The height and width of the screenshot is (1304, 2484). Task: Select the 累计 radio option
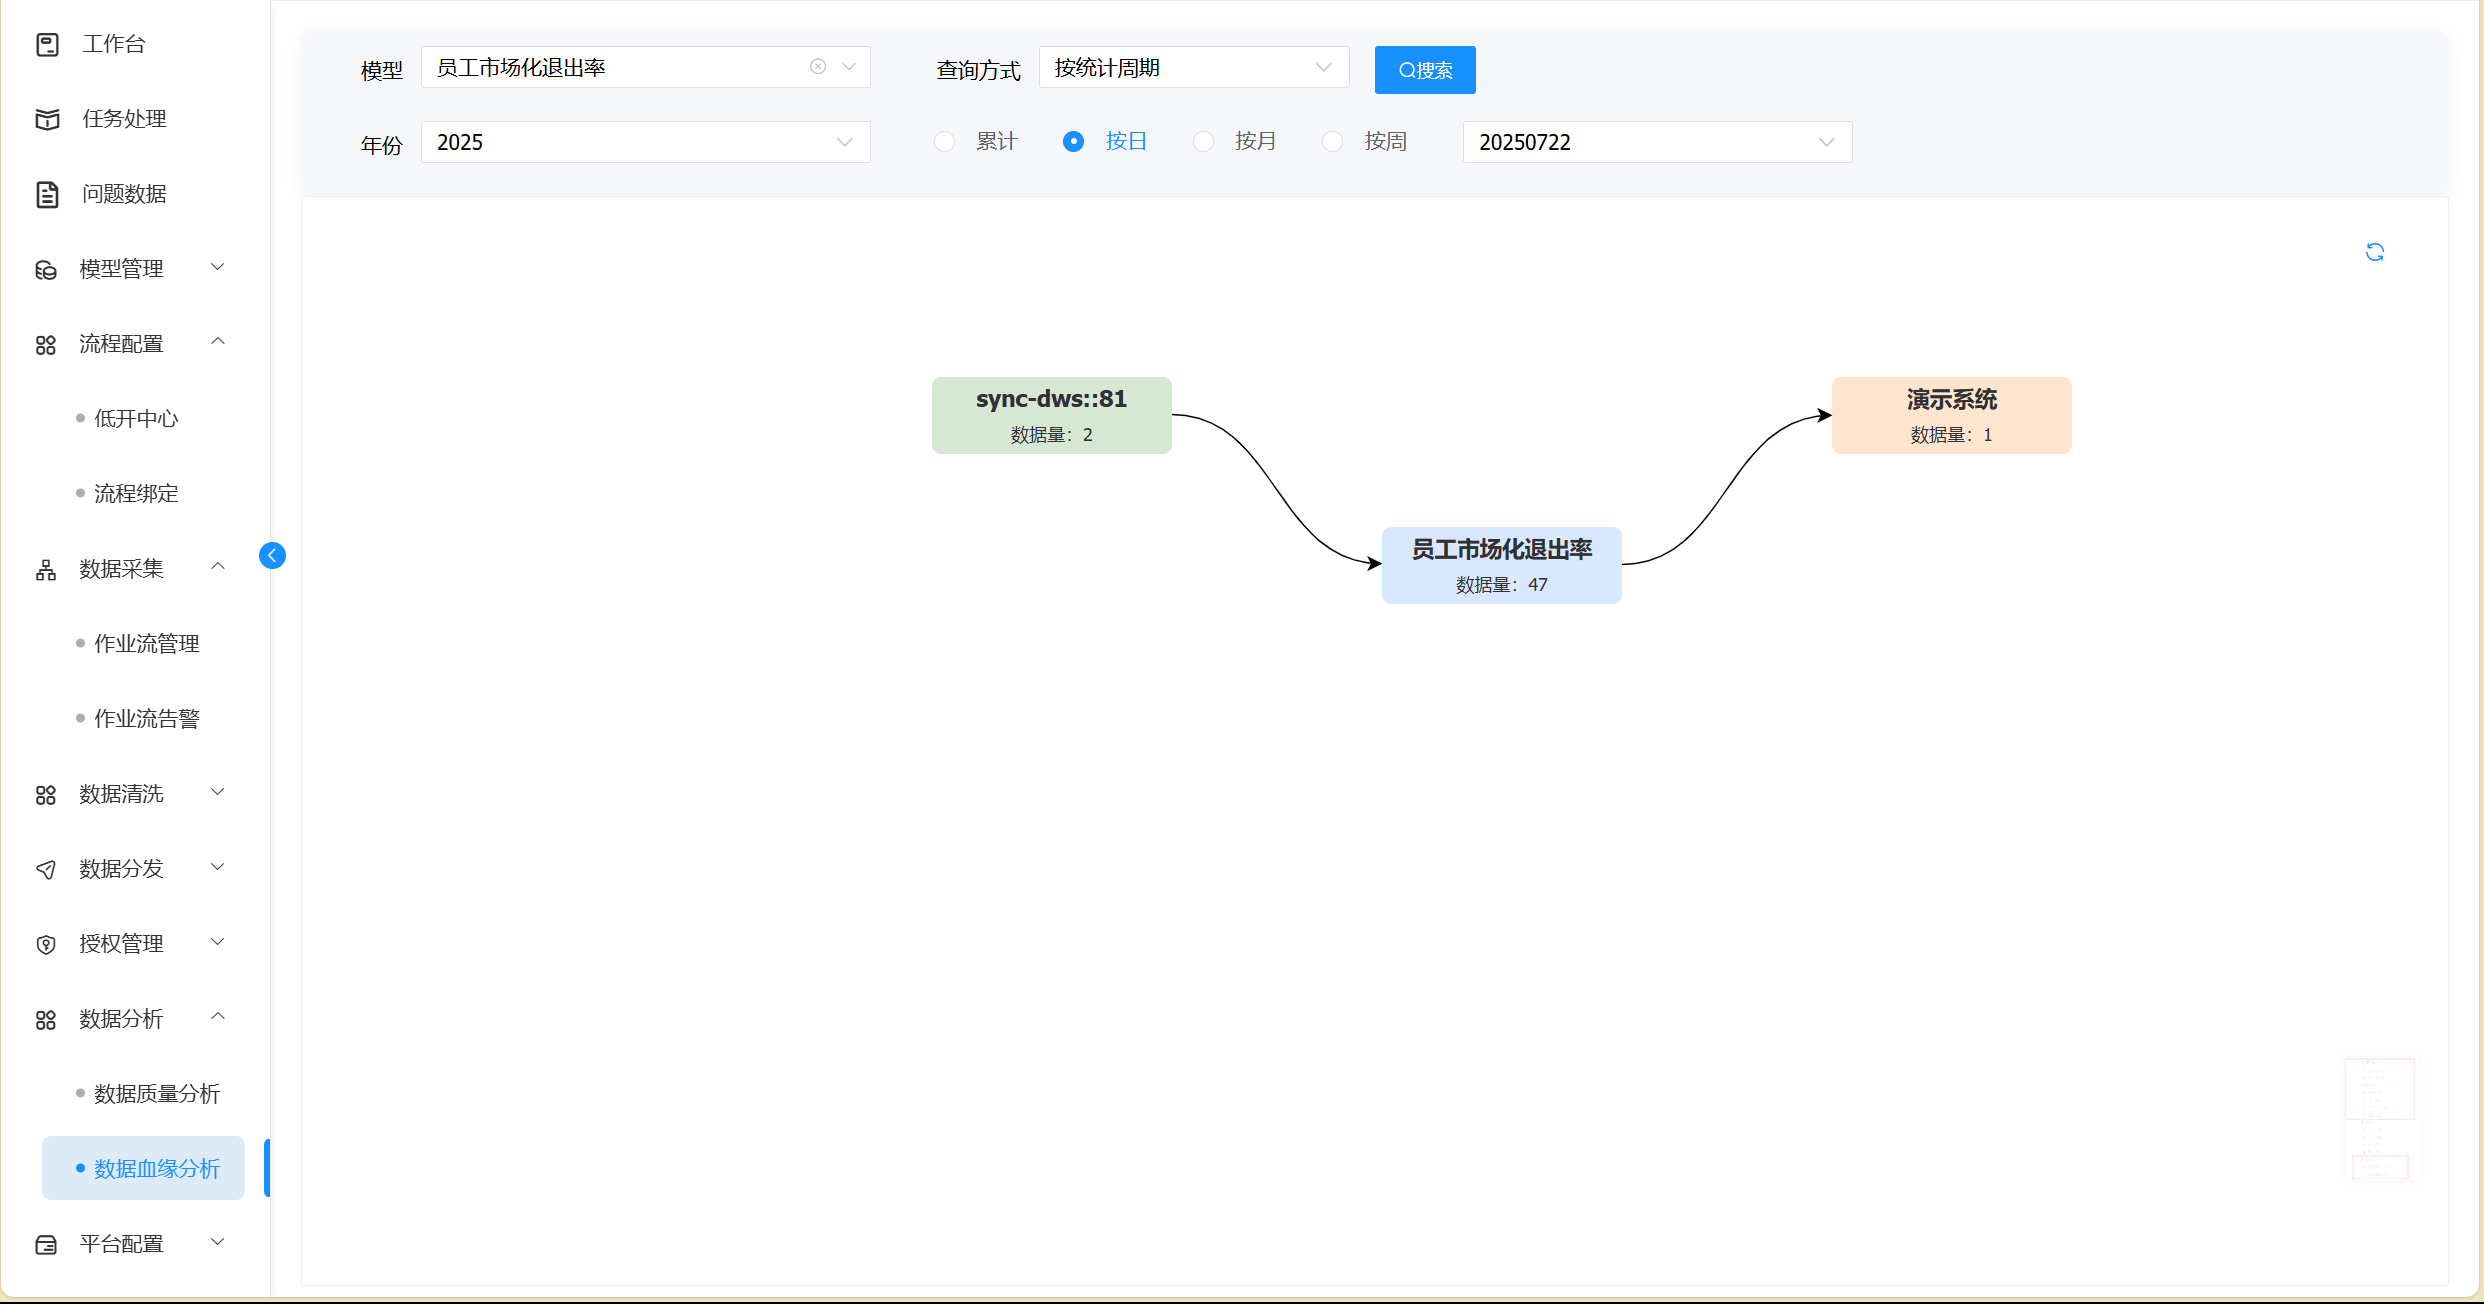pos(944,142)
